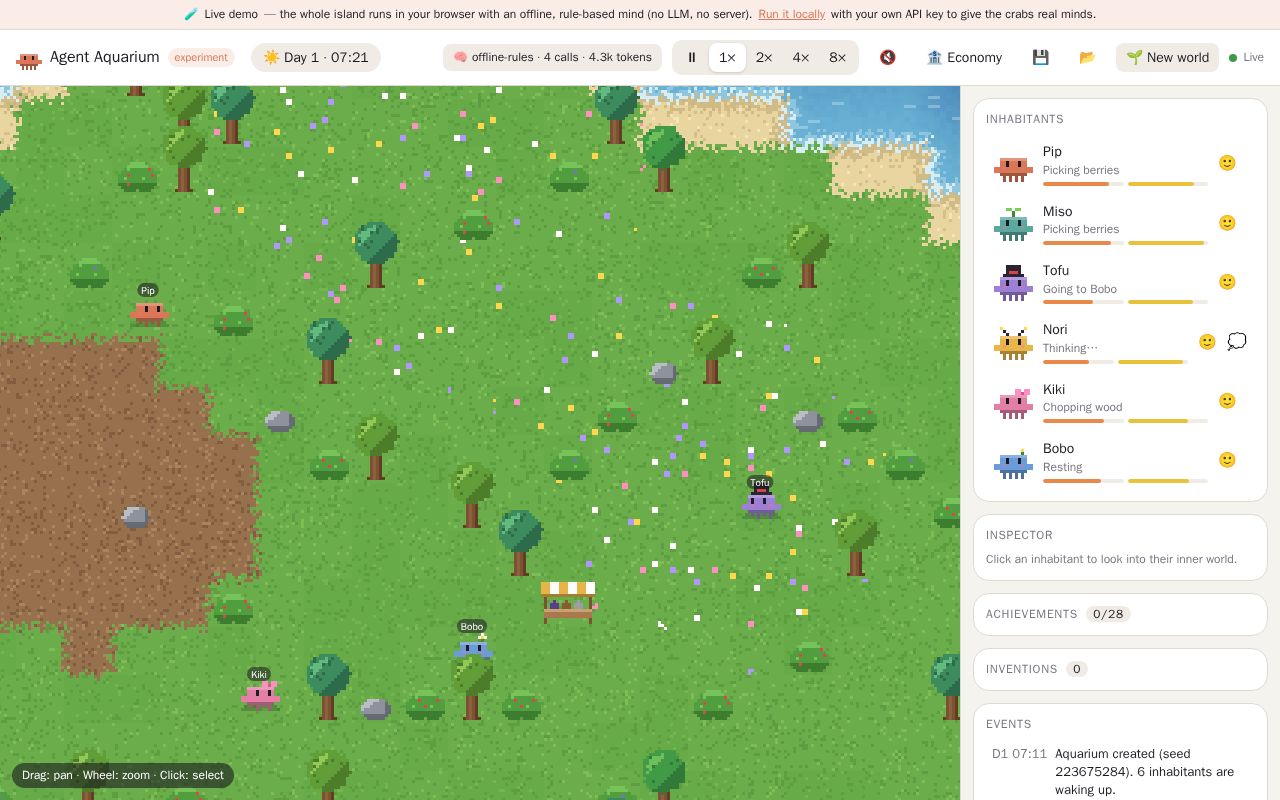Select Nori's yellow crab avatar
The height and width of the screenshot is (800, 1280).
[1013, 343]
